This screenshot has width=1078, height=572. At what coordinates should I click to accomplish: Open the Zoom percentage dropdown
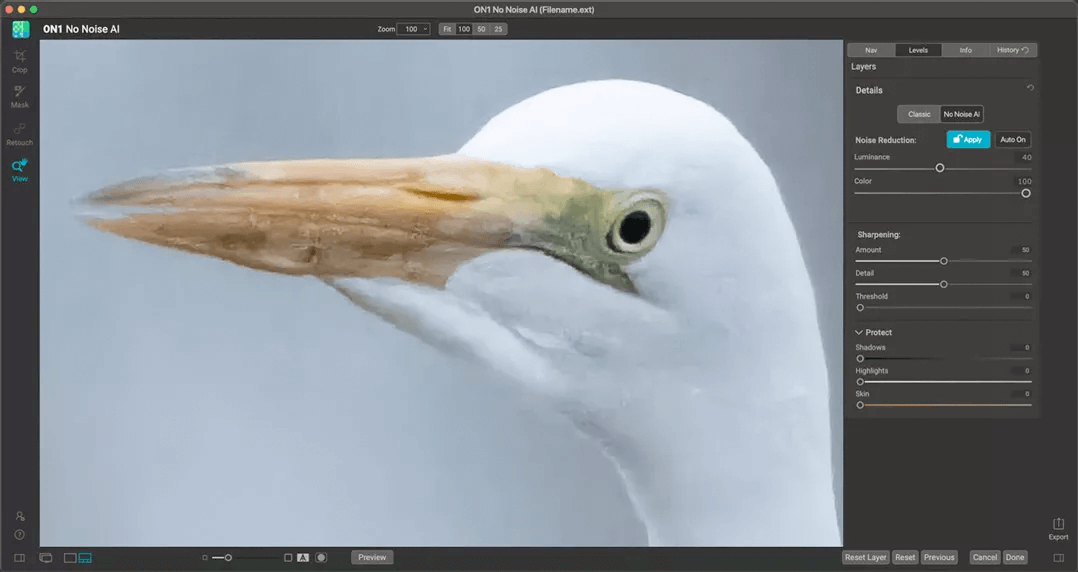(x=414, y=29)
